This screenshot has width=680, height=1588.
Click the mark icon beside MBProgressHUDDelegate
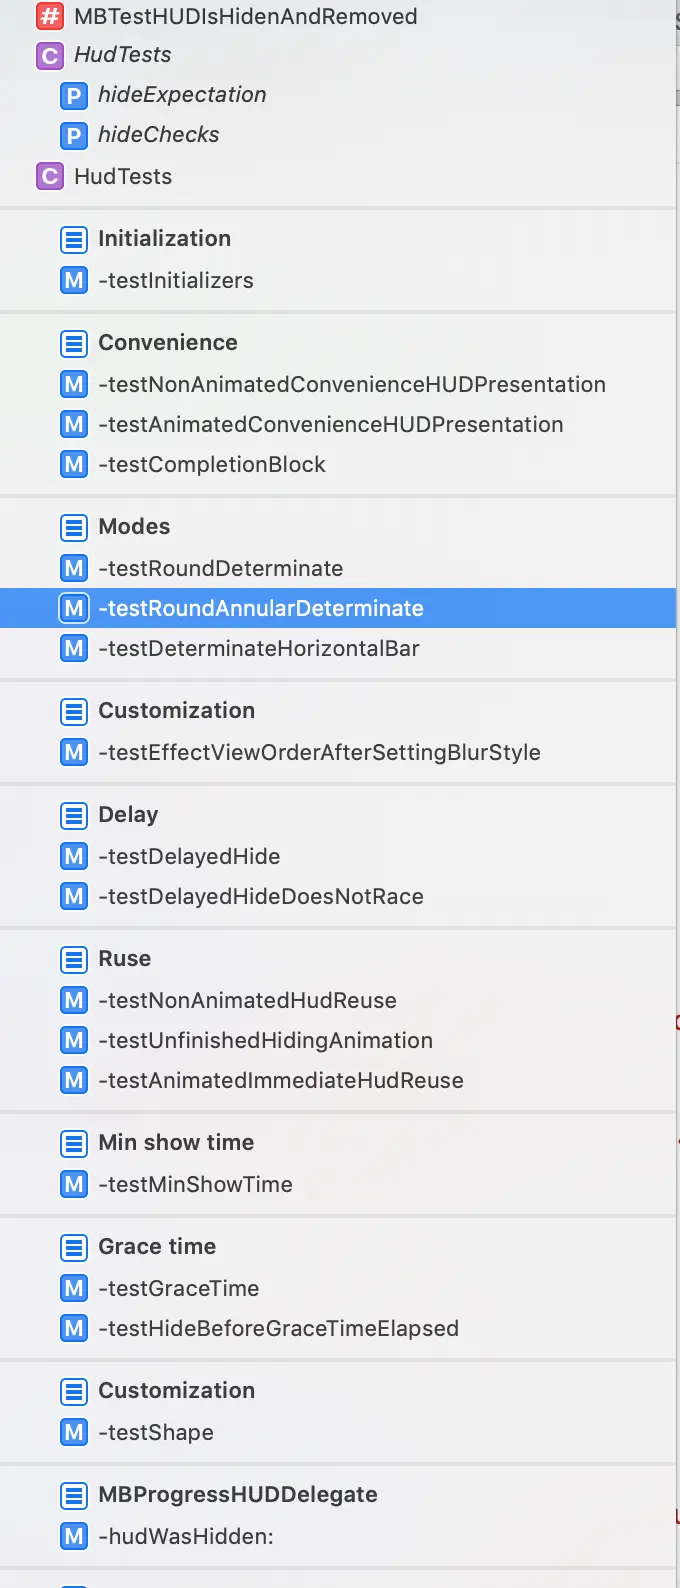tap(74, 1495)
